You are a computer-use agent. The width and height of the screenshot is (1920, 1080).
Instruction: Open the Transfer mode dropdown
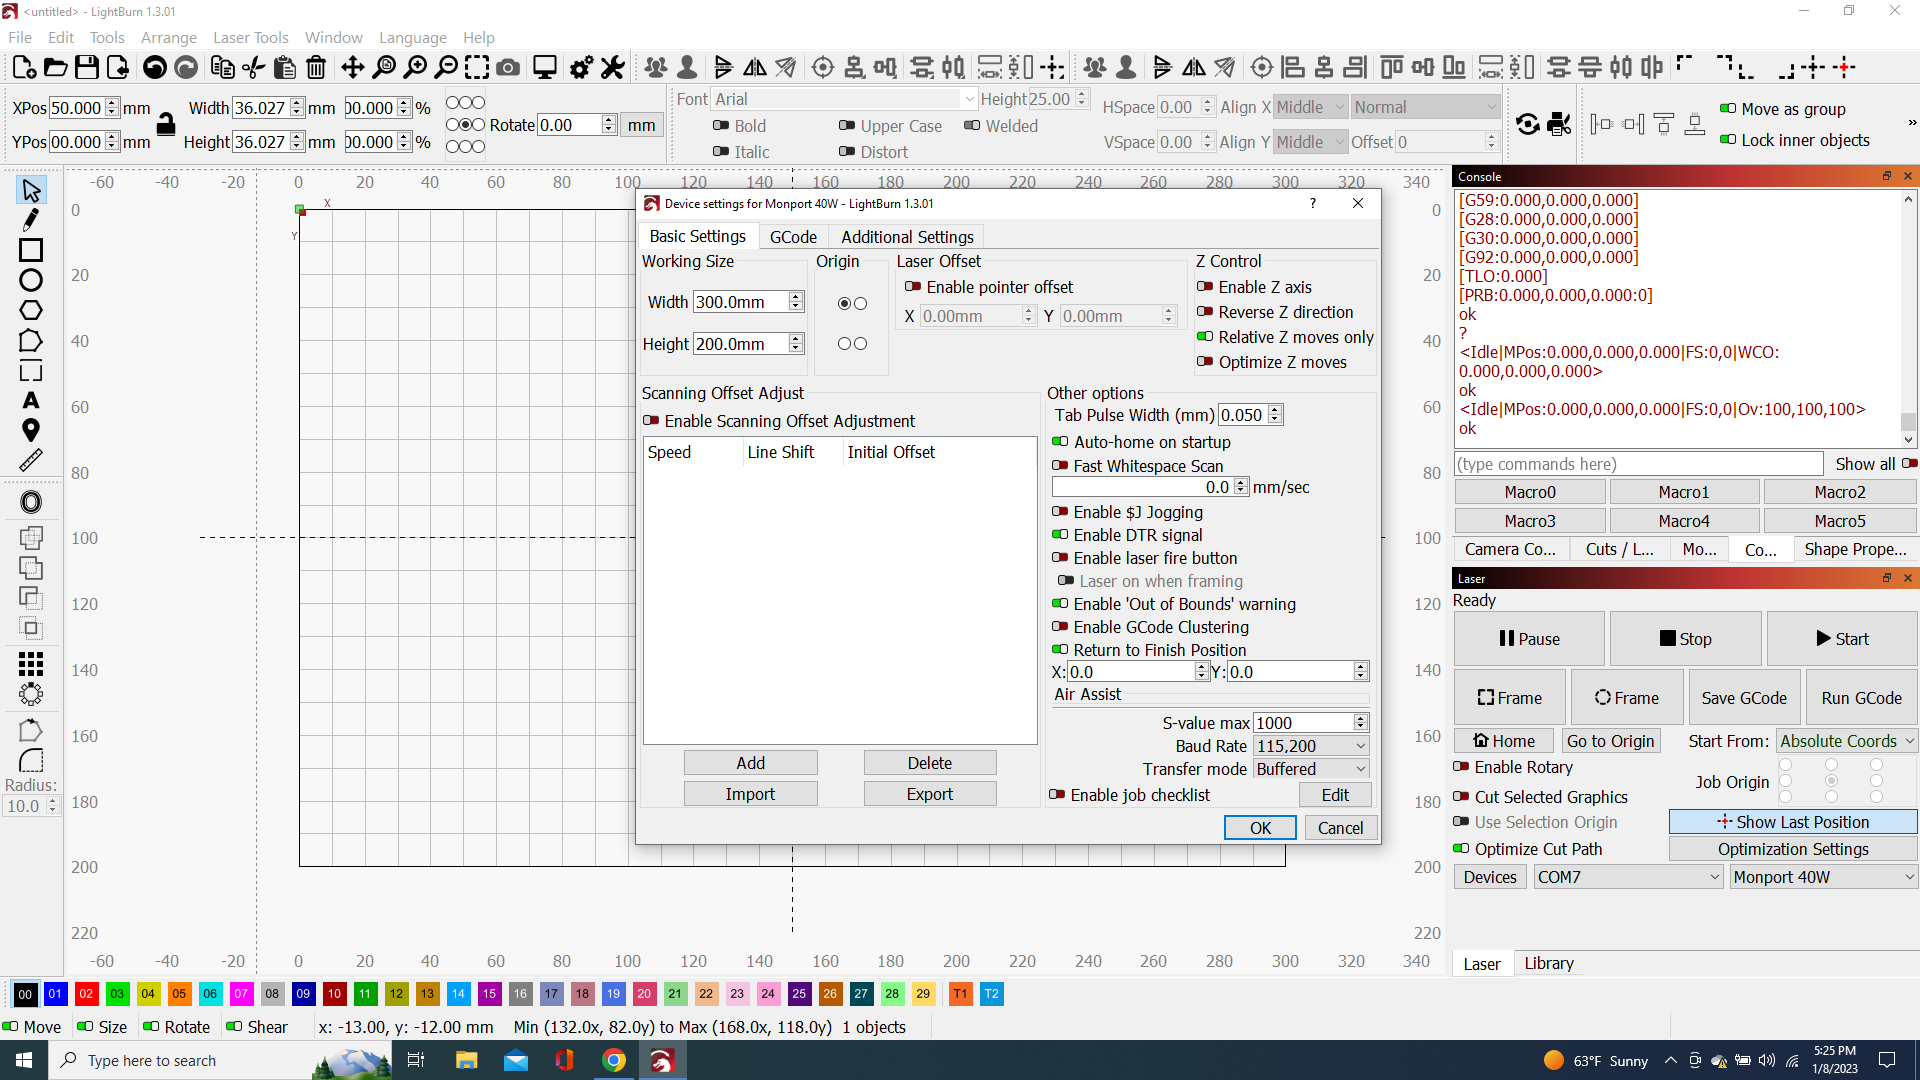tap(1312, 769)
